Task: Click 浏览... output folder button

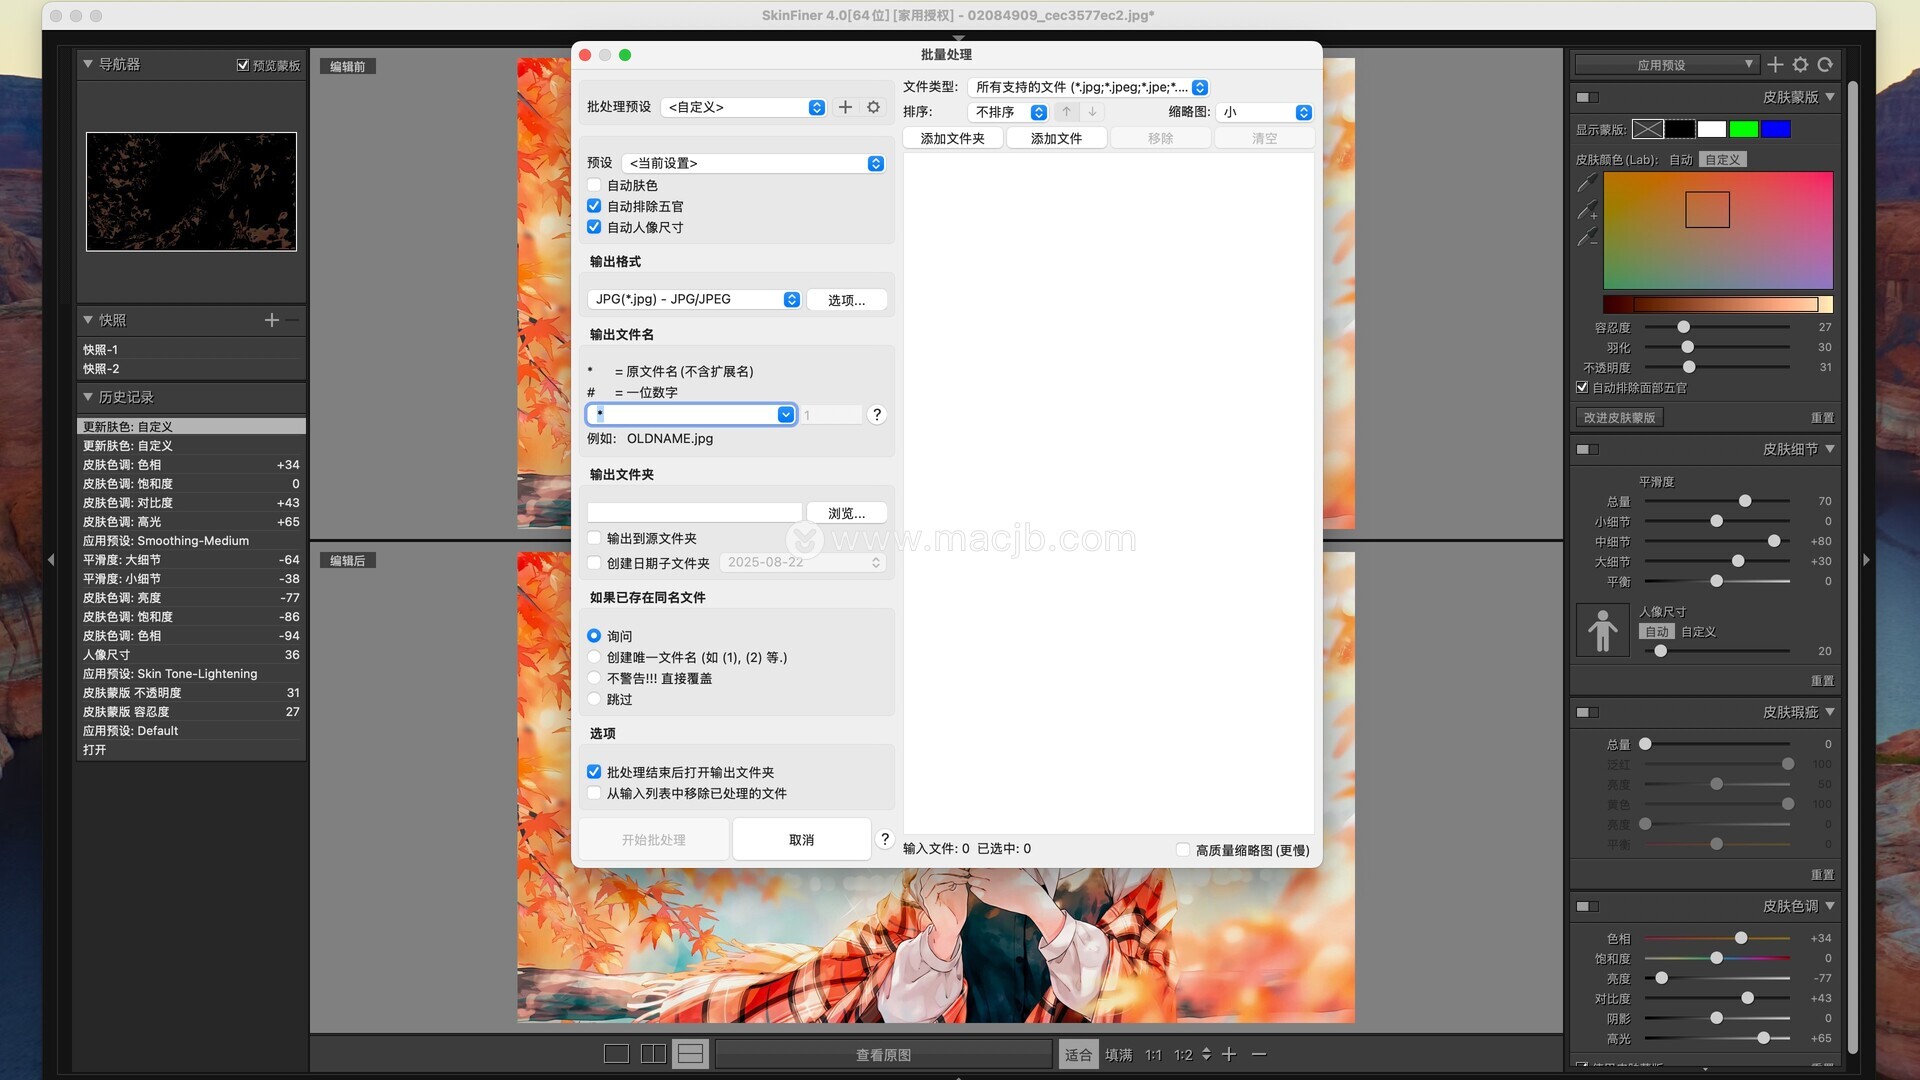Action: coord(846,513)
